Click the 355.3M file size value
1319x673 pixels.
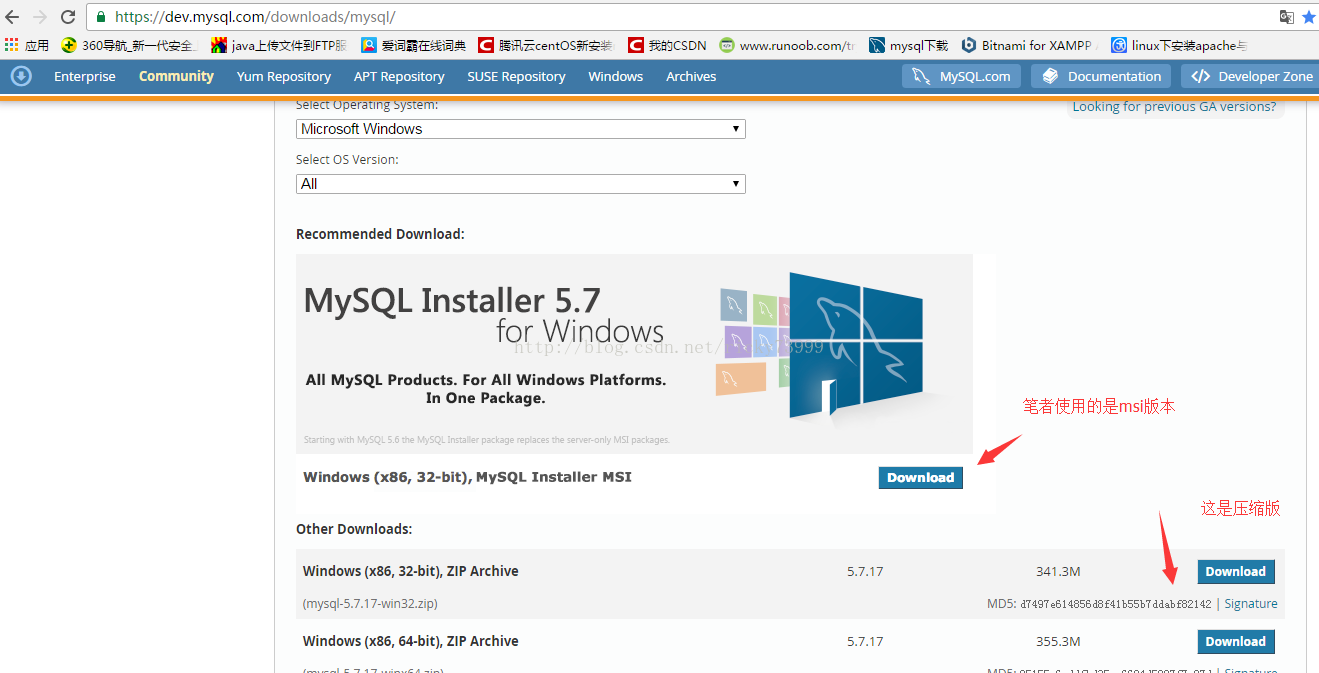pyautogui.click(x=1058, y=642)
